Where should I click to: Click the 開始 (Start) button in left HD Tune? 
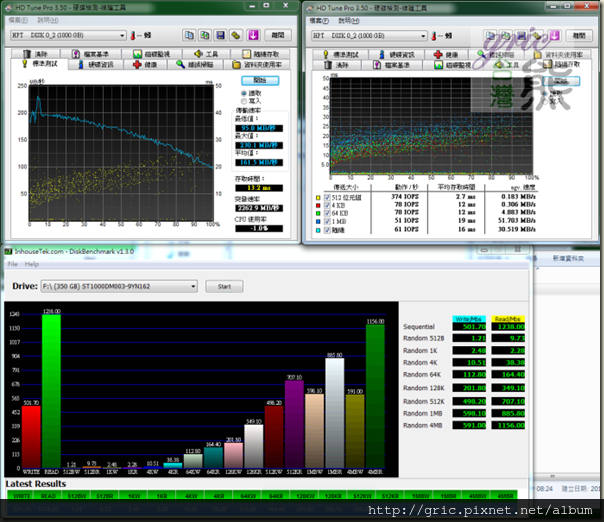click(x=259, y=80)
